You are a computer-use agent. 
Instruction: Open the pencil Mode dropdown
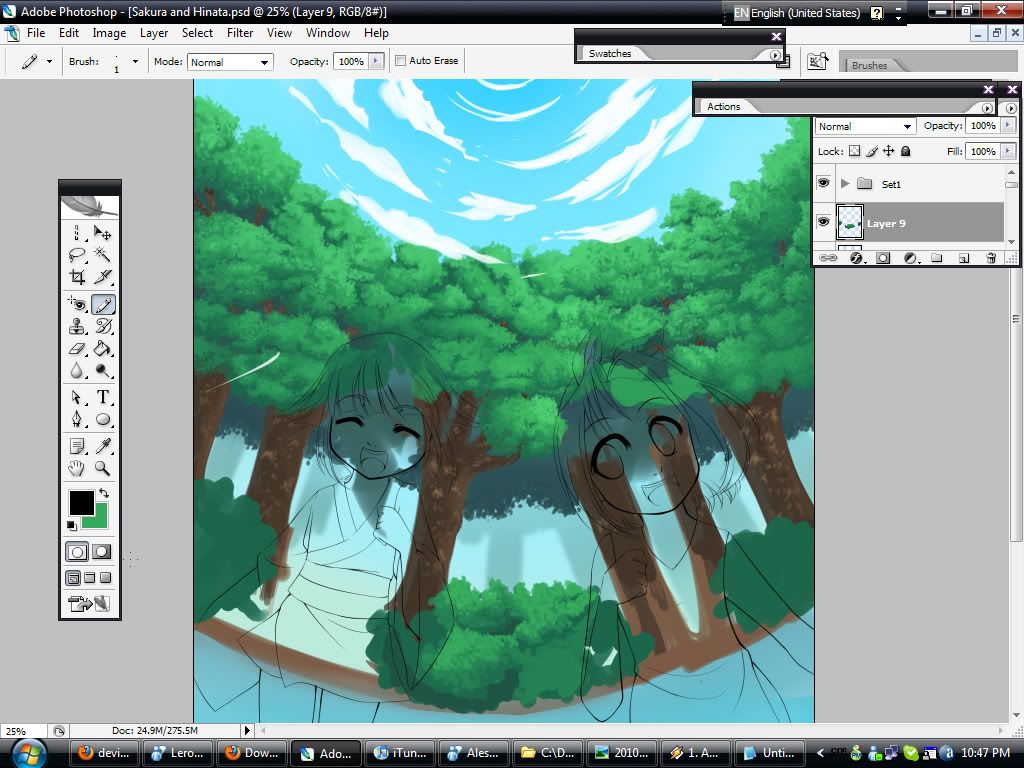229,62
